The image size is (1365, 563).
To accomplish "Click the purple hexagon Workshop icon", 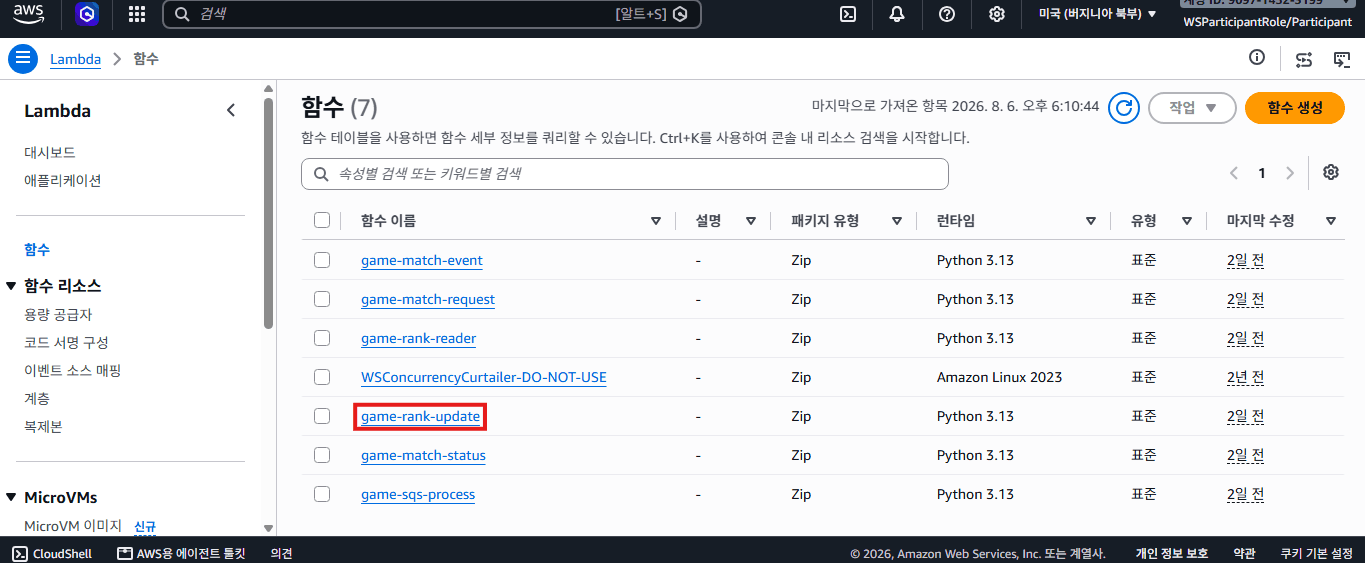I will (x=87, y=14).
